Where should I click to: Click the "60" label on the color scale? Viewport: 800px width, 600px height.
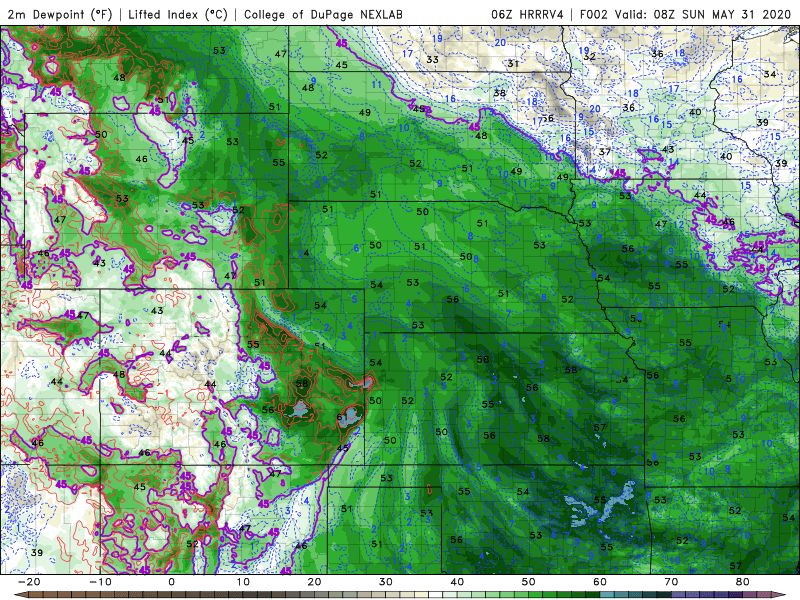[x=600, y=582]
